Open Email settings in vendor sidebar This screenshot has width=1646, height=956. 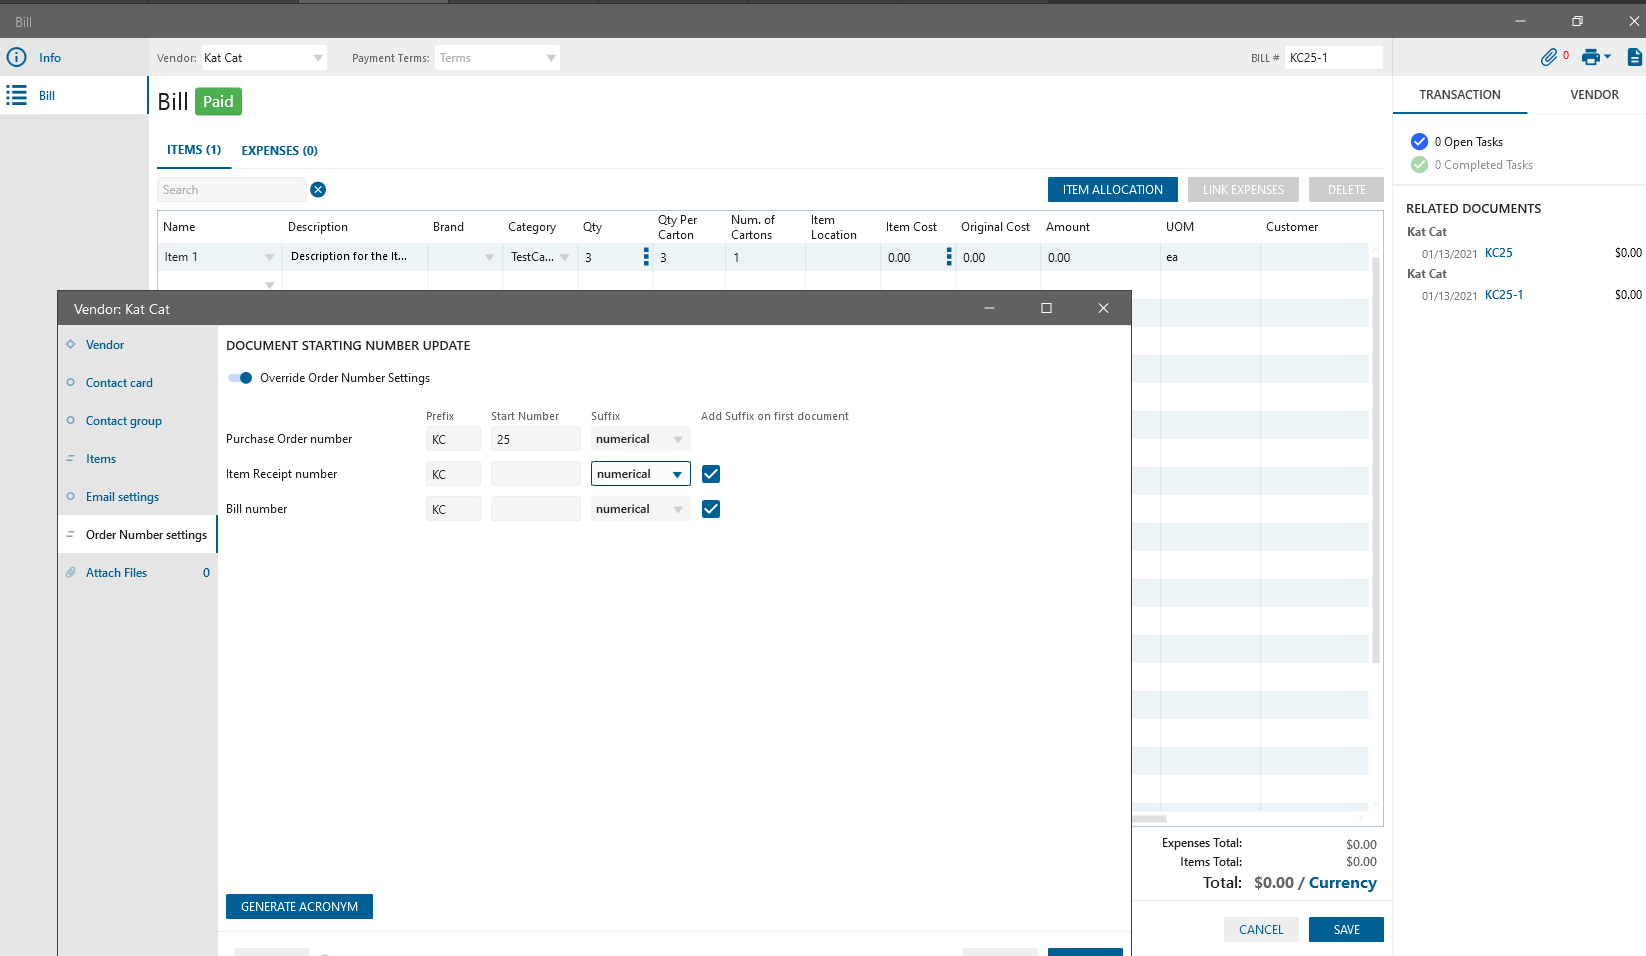[122, 497]
